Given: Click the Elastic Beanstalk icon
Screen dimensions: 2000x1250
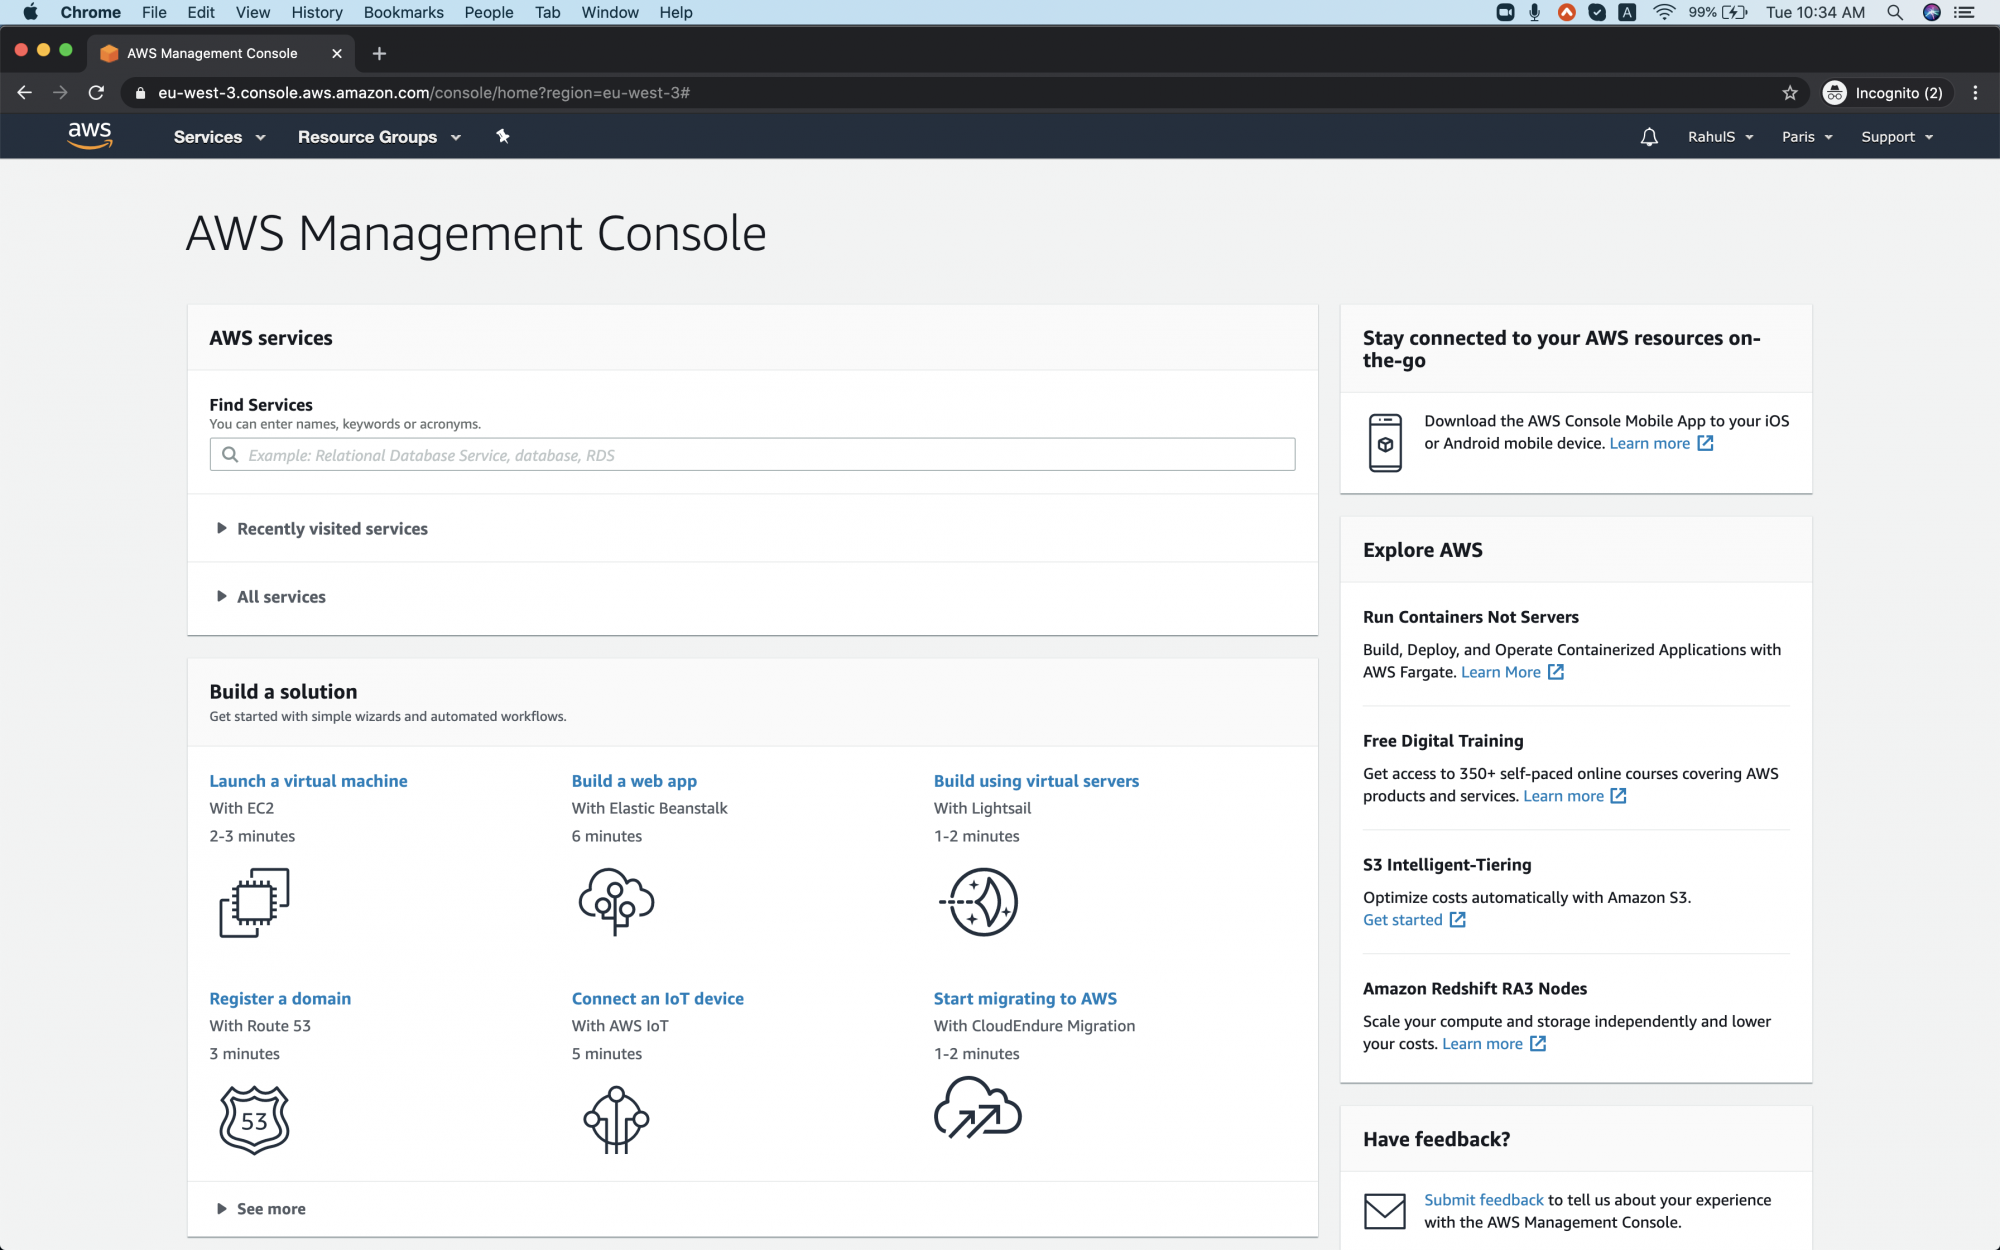Looking at the screenshot, I should pyautogui.click(x=615, y=902).
